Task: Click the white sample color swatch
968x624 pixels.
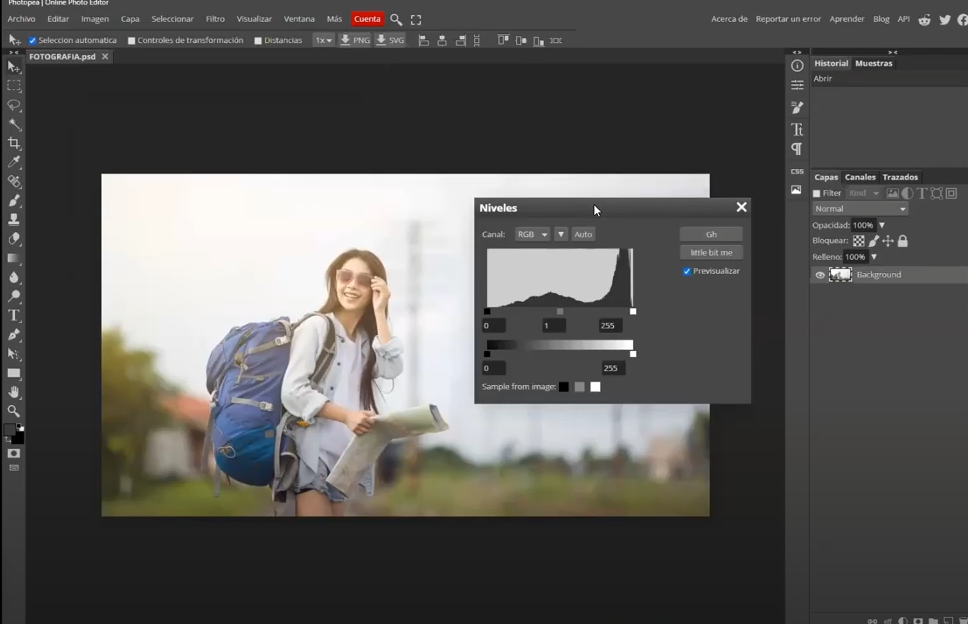Action: coord(595,387)
